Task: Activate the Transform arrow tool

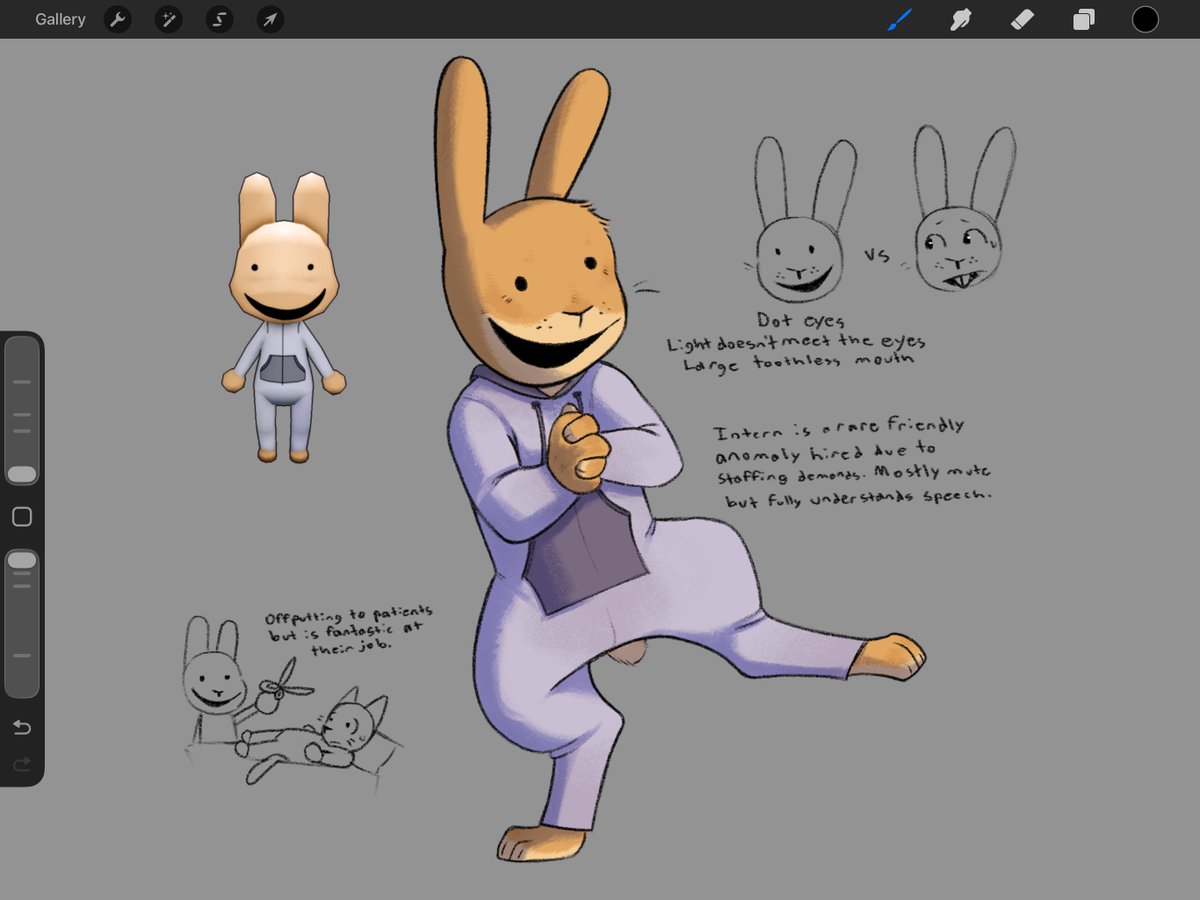Action: coord(270,19)
